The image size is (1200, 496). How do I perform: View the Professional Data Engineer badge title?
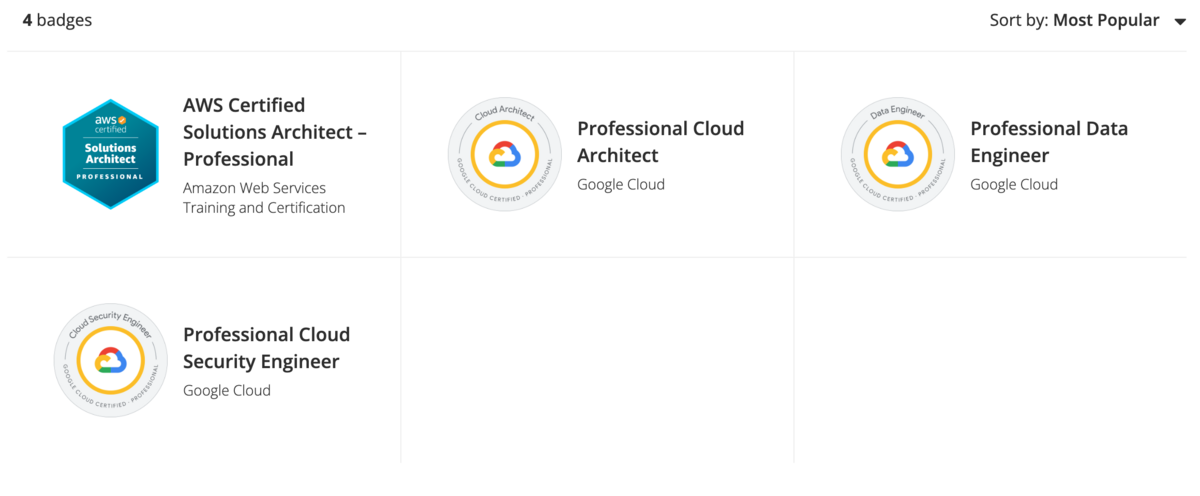point(1048,142)
